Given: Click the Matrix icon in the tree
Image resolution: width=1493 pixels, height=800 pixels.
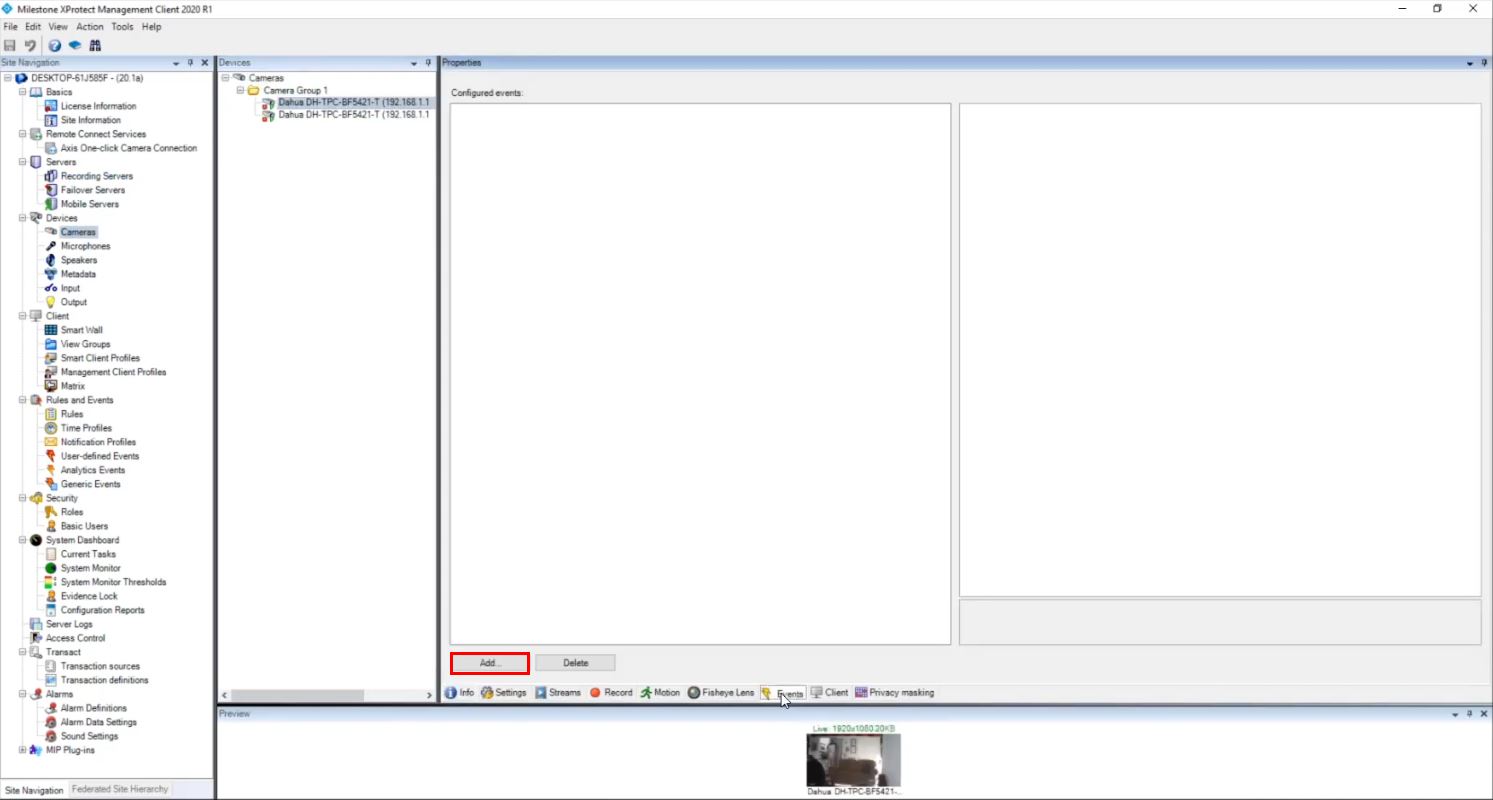Looking at the screenshot, I should point(52,386).
